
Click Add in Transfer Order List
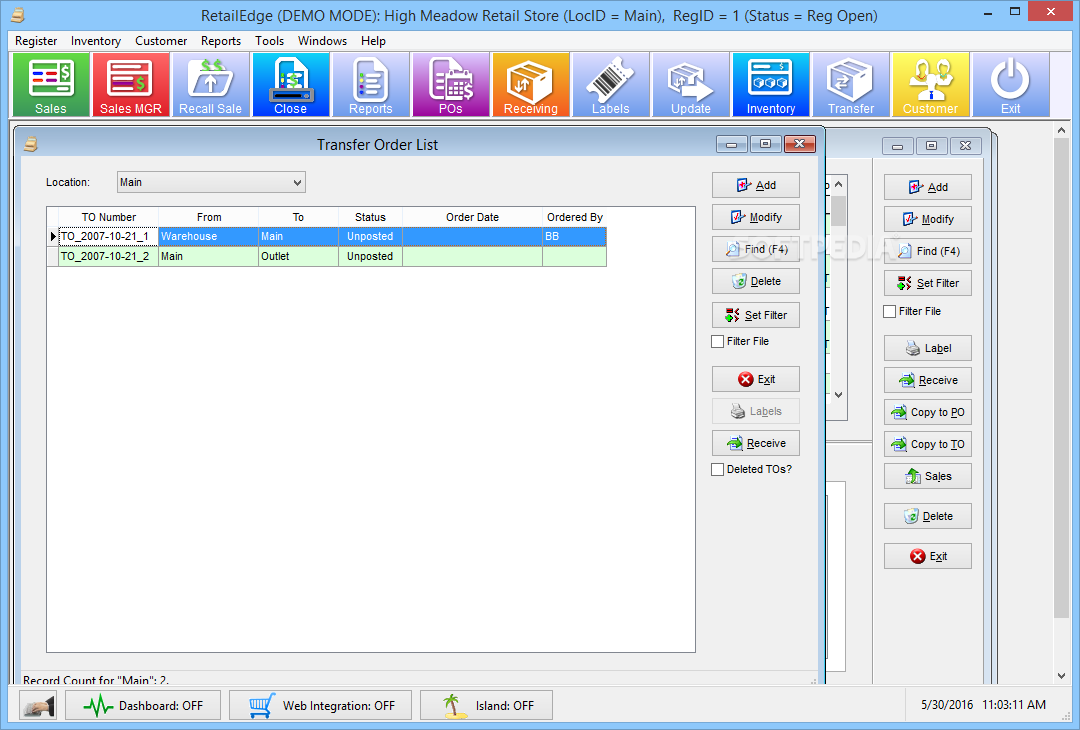click(756, 185)
